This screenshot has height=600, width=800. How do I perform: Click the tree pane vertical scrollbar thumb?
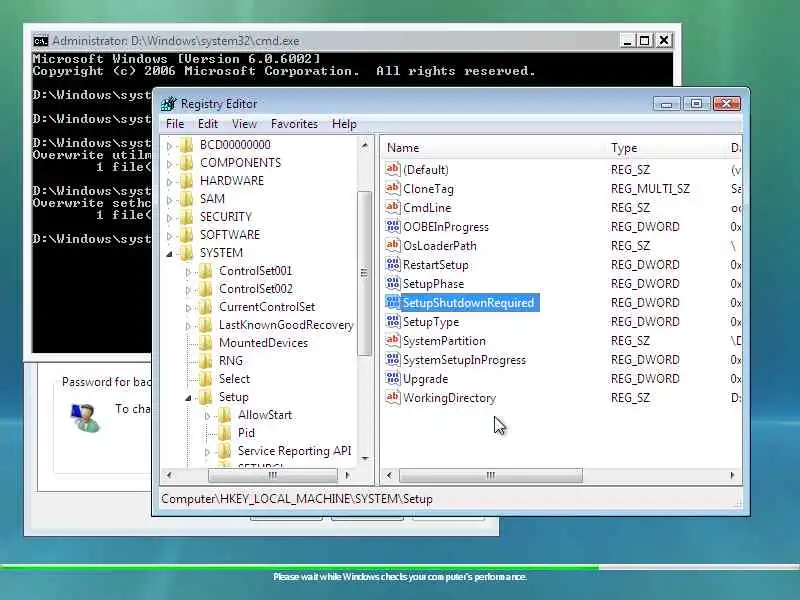click(x=364, y=273)
